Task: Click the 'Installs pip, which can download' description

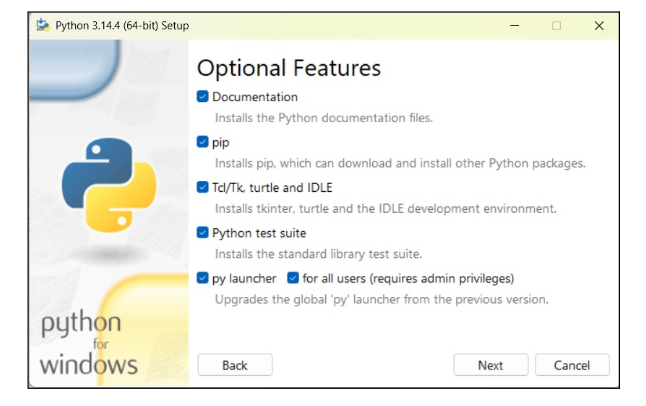Action: pyautogui.click(x=400, y=163)
